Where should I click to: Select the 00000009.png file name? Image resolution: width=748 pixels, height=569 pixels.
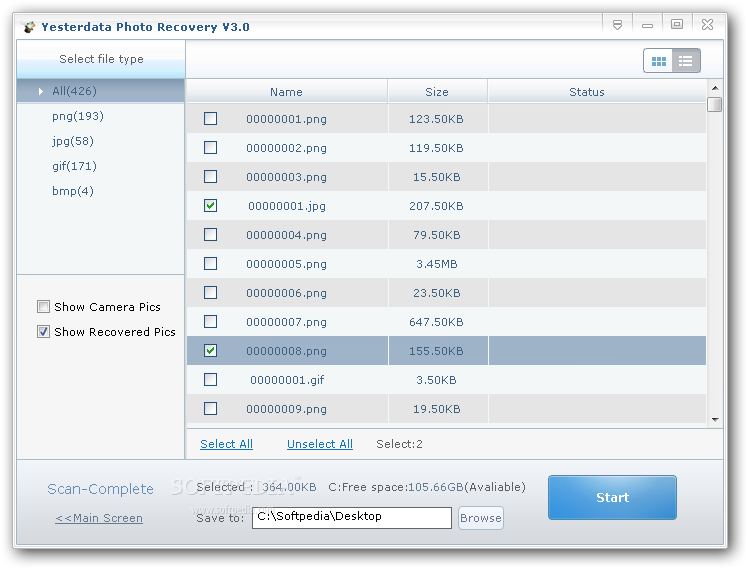[x=287, y=409]
